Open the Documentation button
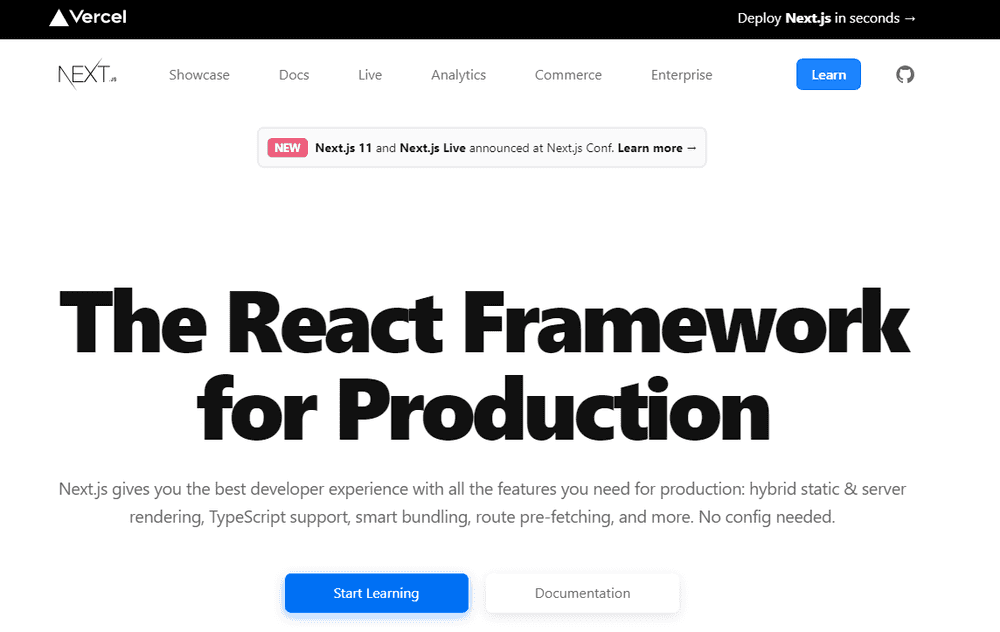 coord(582,593)
